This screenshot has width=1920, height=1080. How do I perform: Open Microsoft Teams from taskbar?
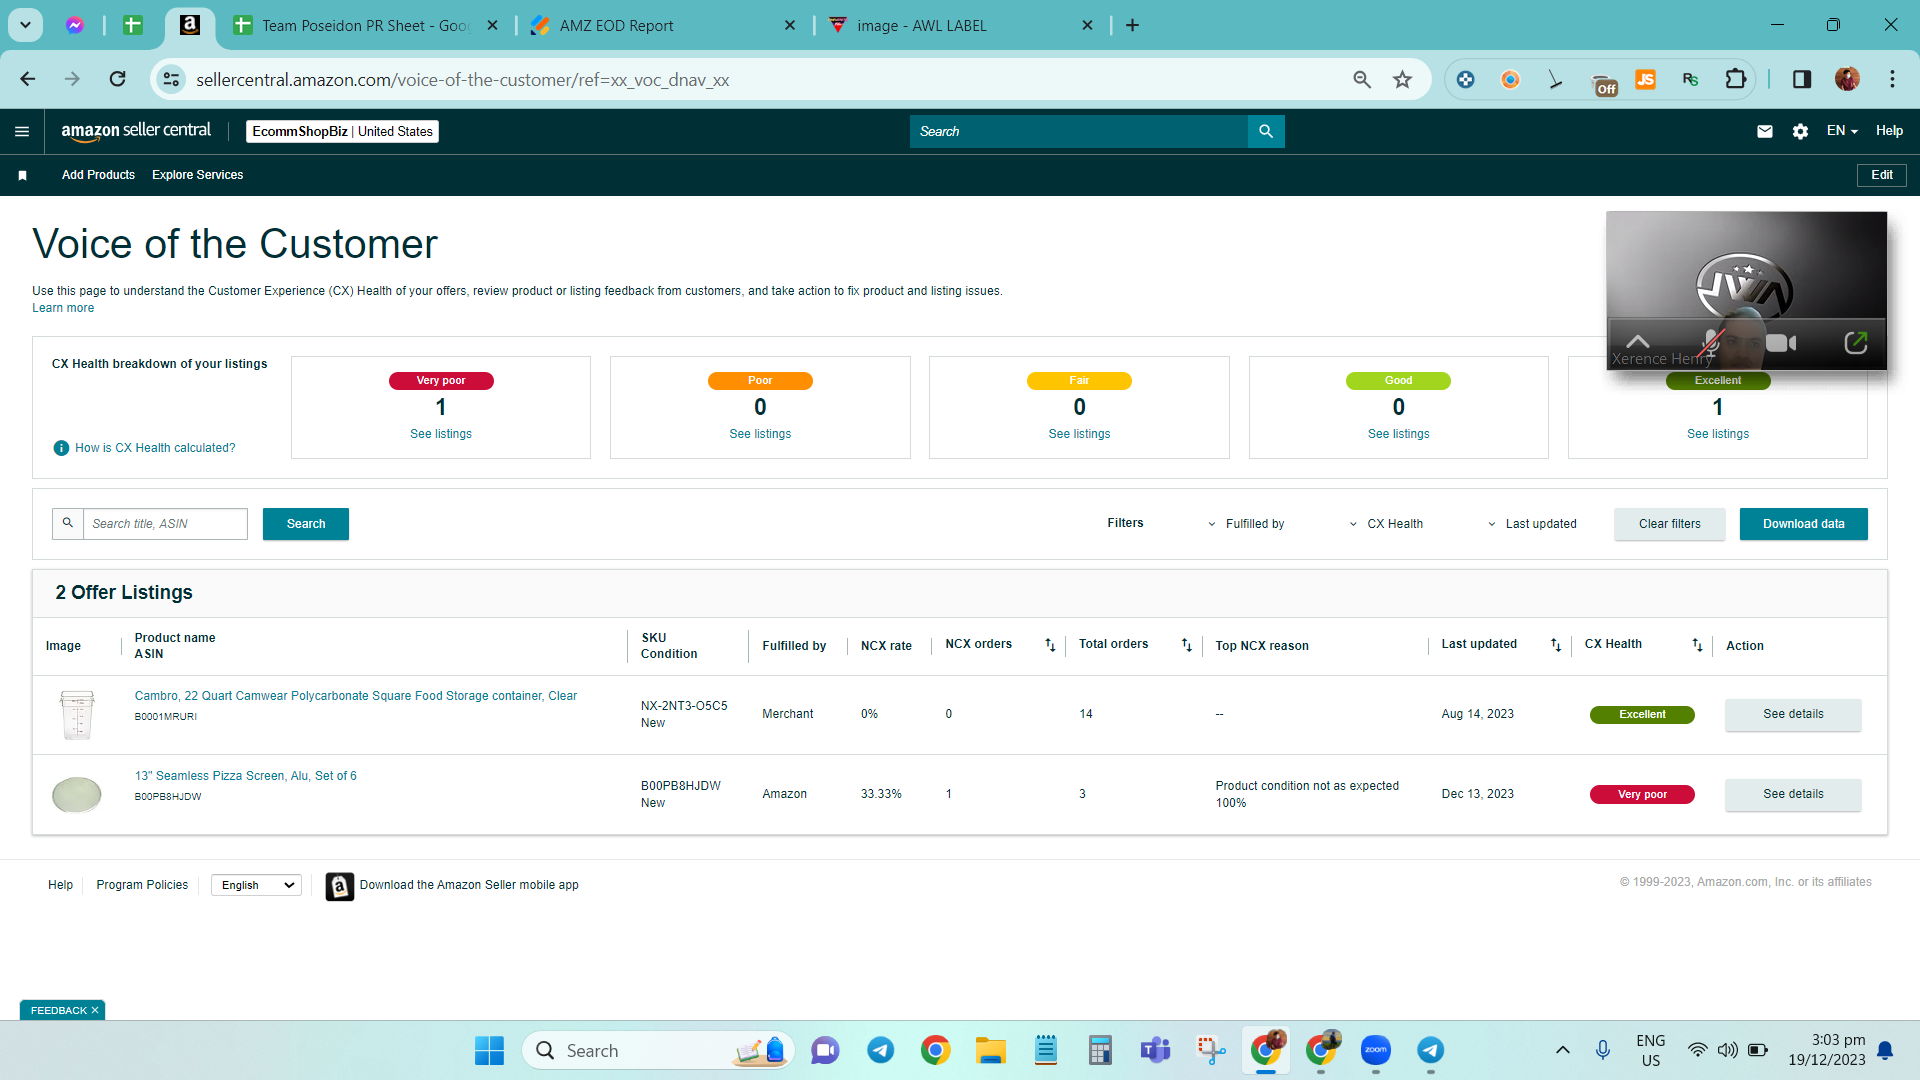pos(1156,1050)
